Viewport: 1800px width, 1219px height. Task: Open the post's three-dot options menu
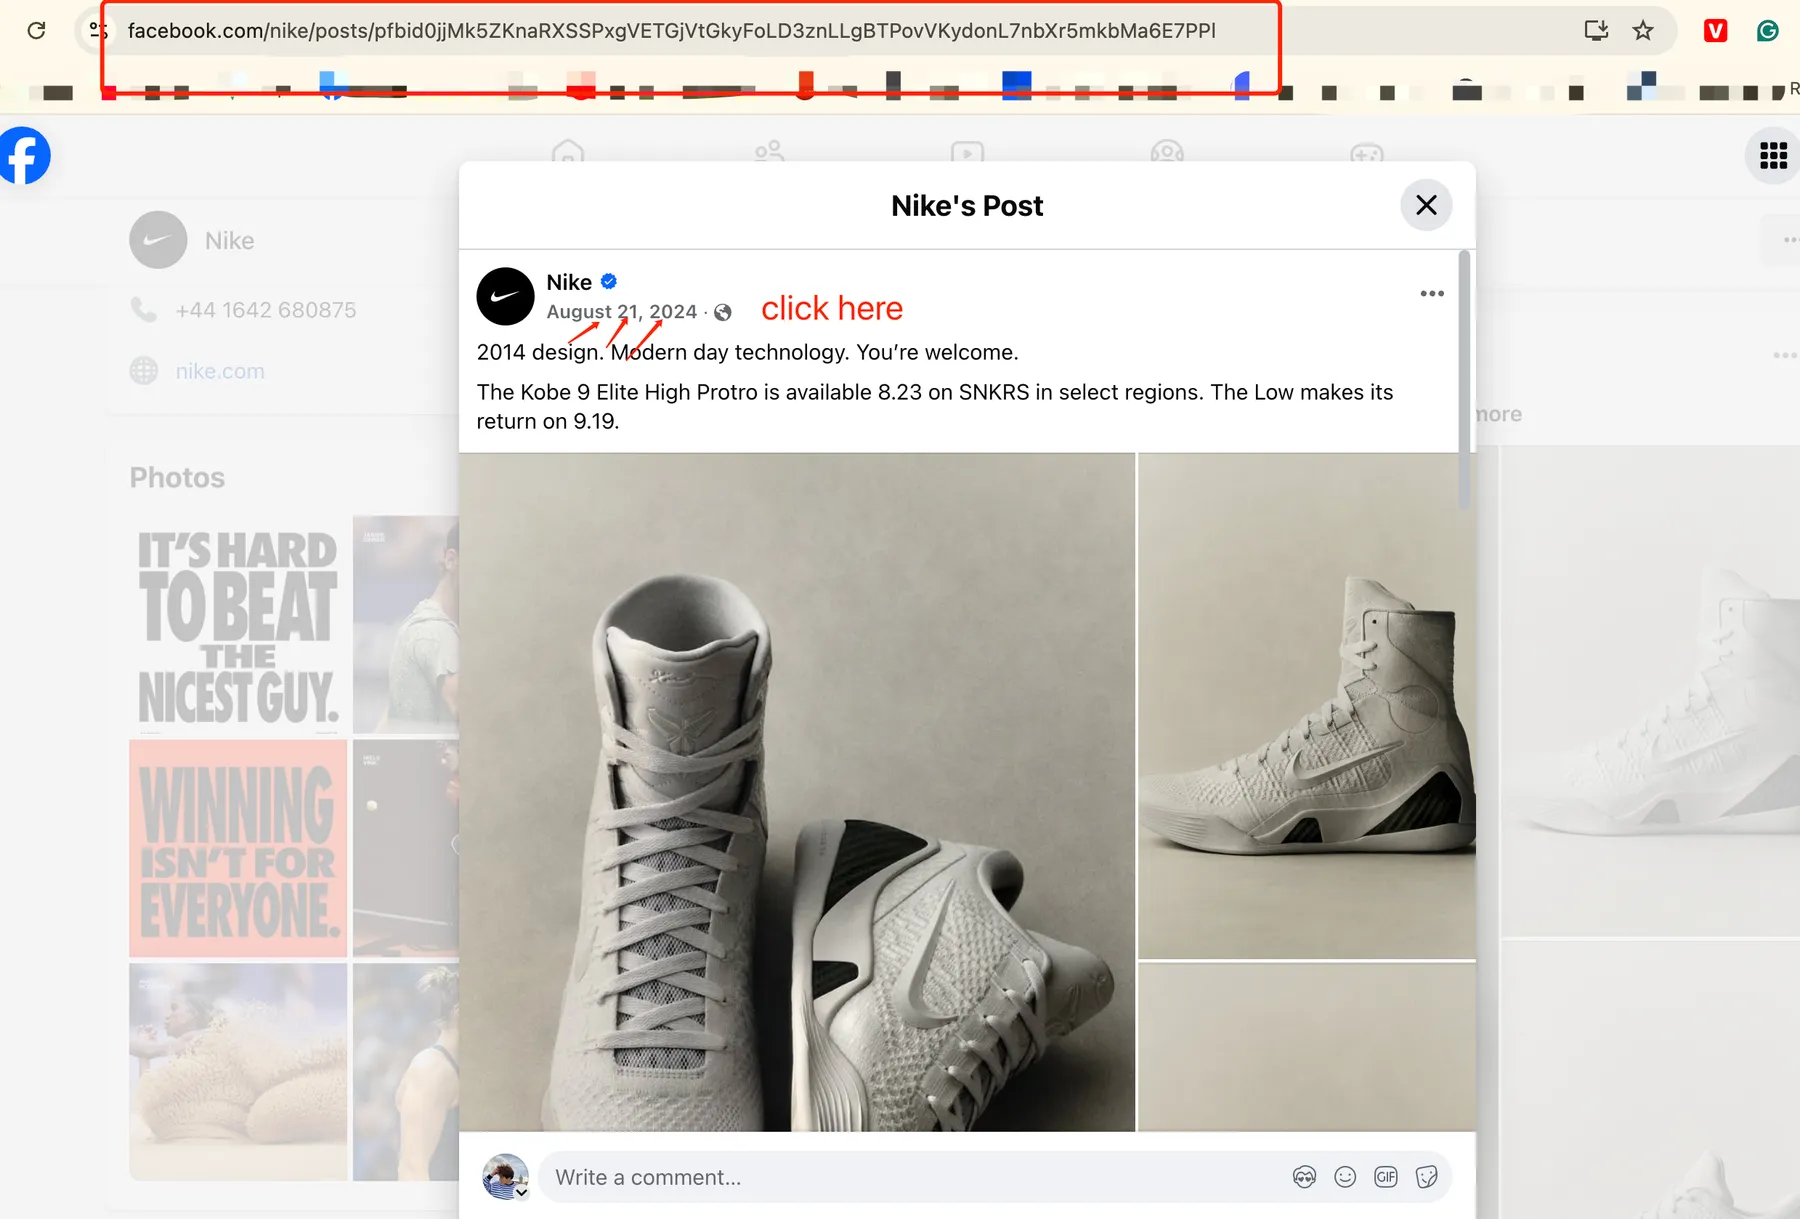(1432, 293)
